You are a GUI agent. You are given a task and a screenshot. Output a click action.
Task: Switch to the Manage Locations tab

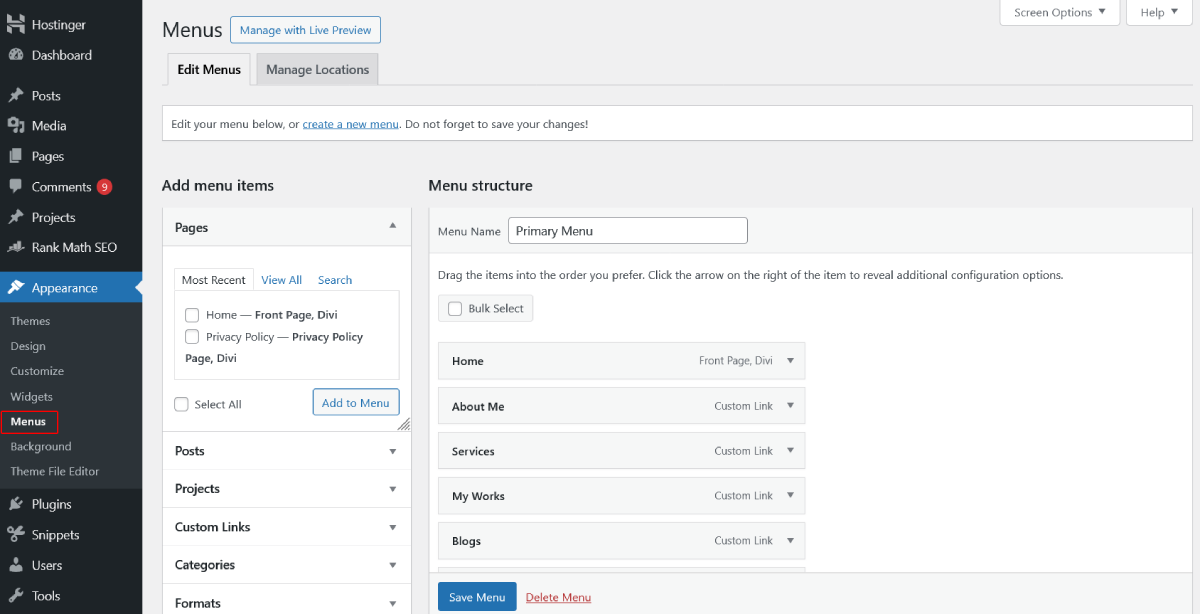[316, 69]
